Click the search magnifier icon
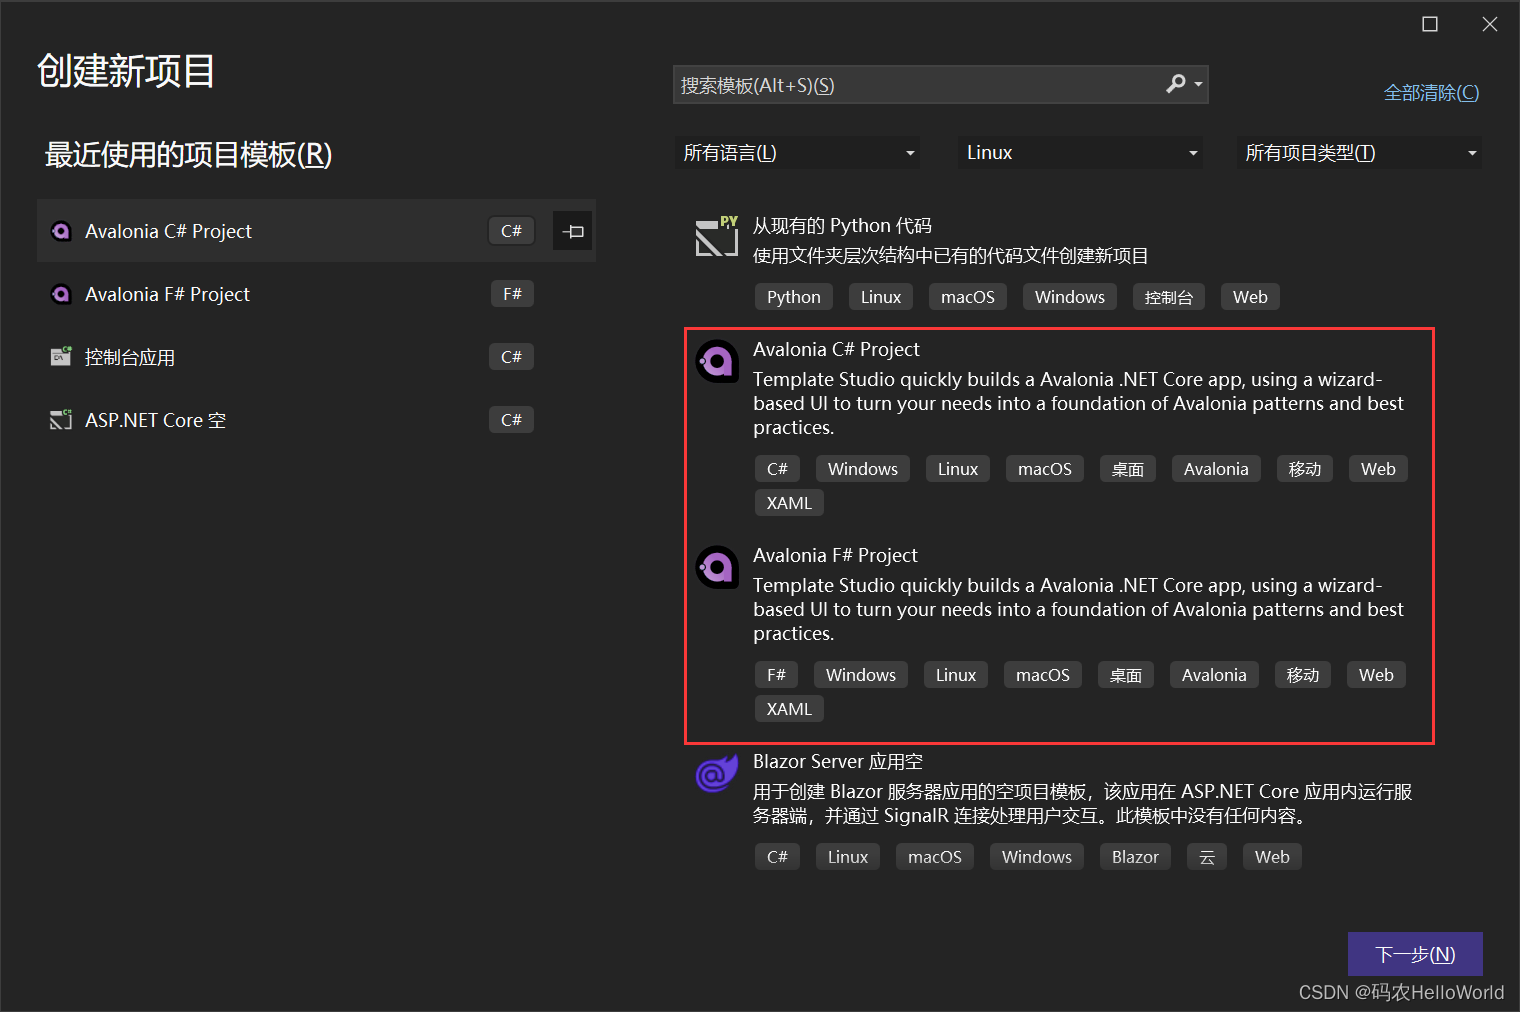 1174,84
